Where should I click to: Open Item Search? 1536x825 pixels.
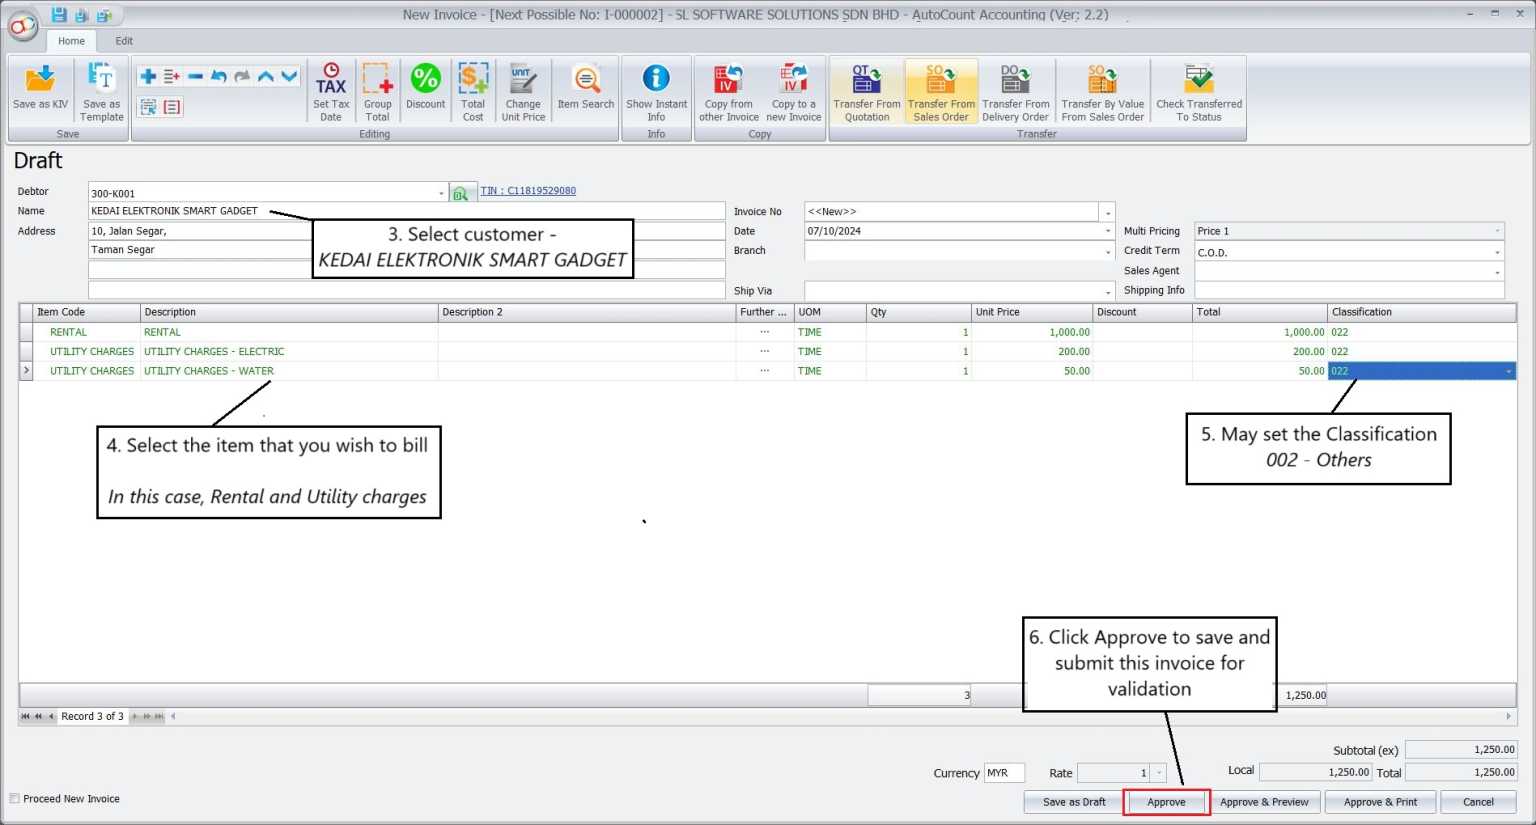586,87
